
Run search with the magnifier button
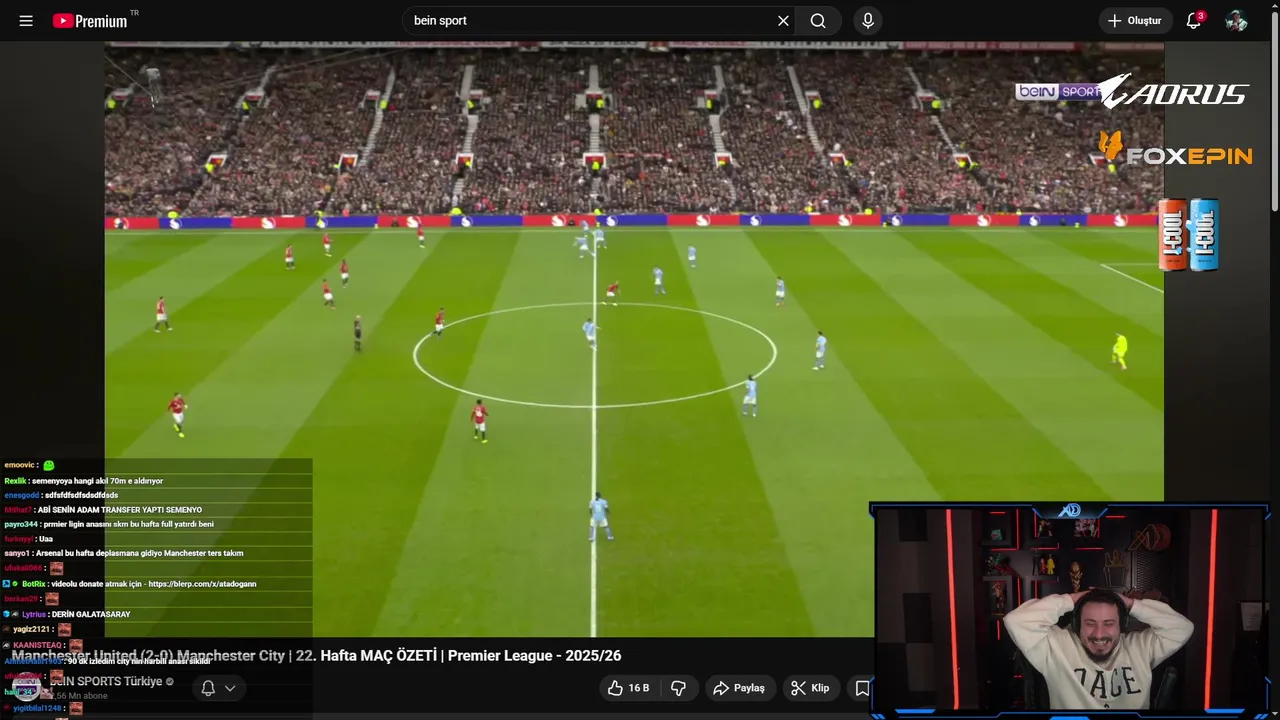818,20
